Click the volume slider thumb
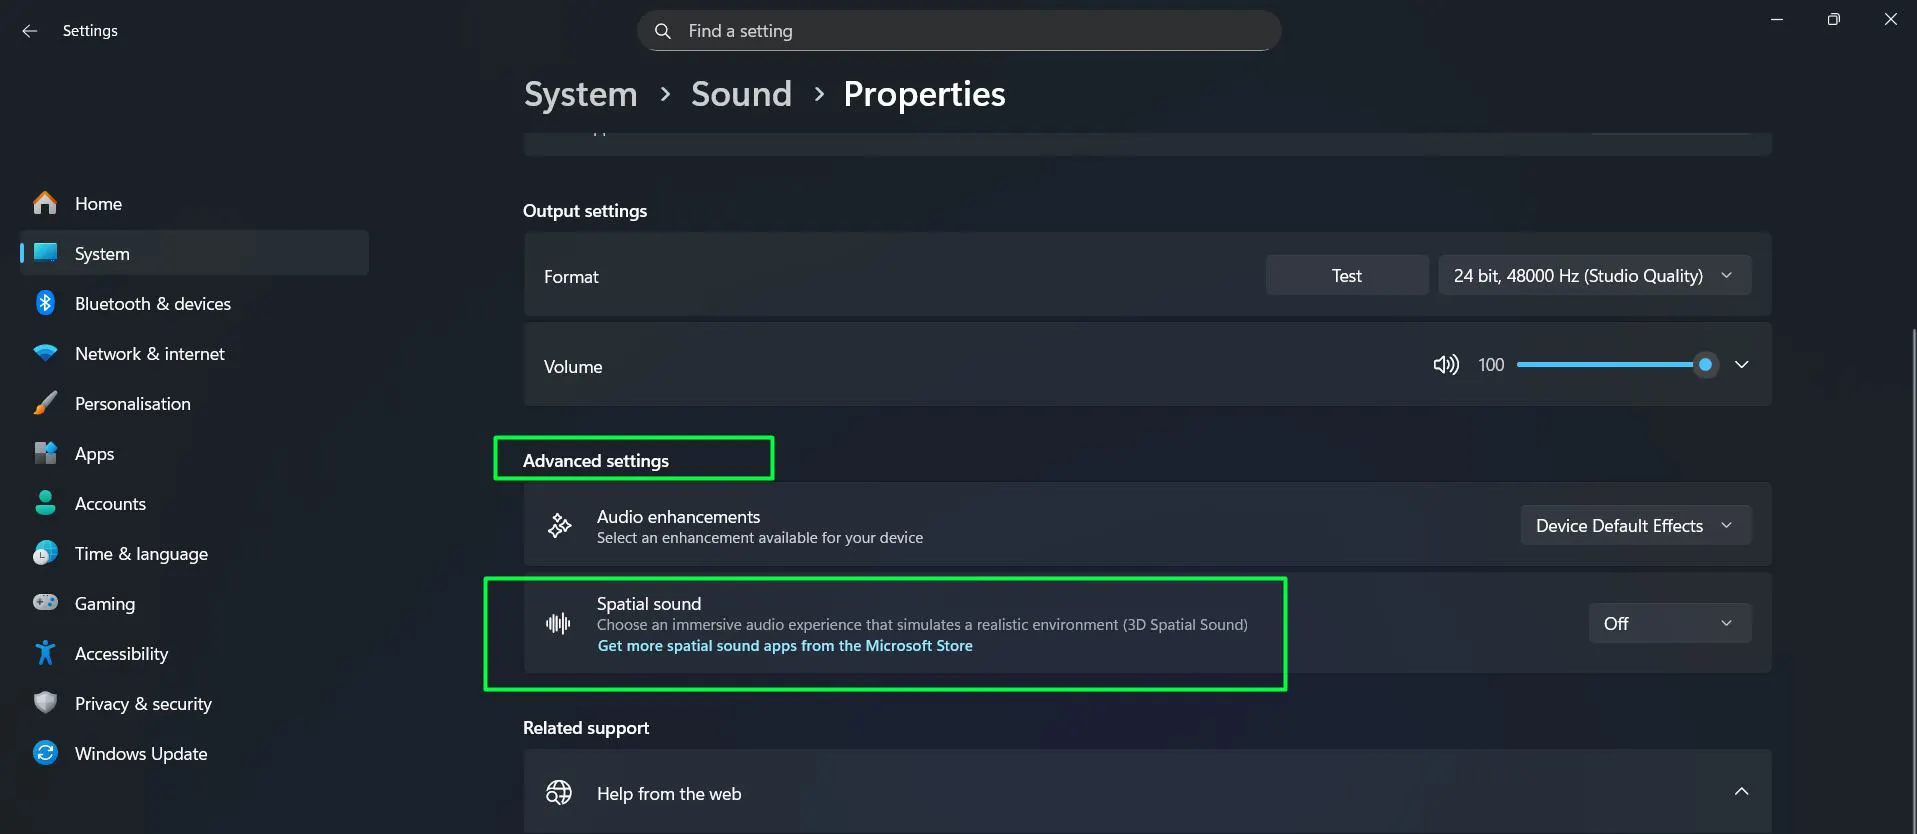The image size is (1917, 834). [x=1705, y=365]
